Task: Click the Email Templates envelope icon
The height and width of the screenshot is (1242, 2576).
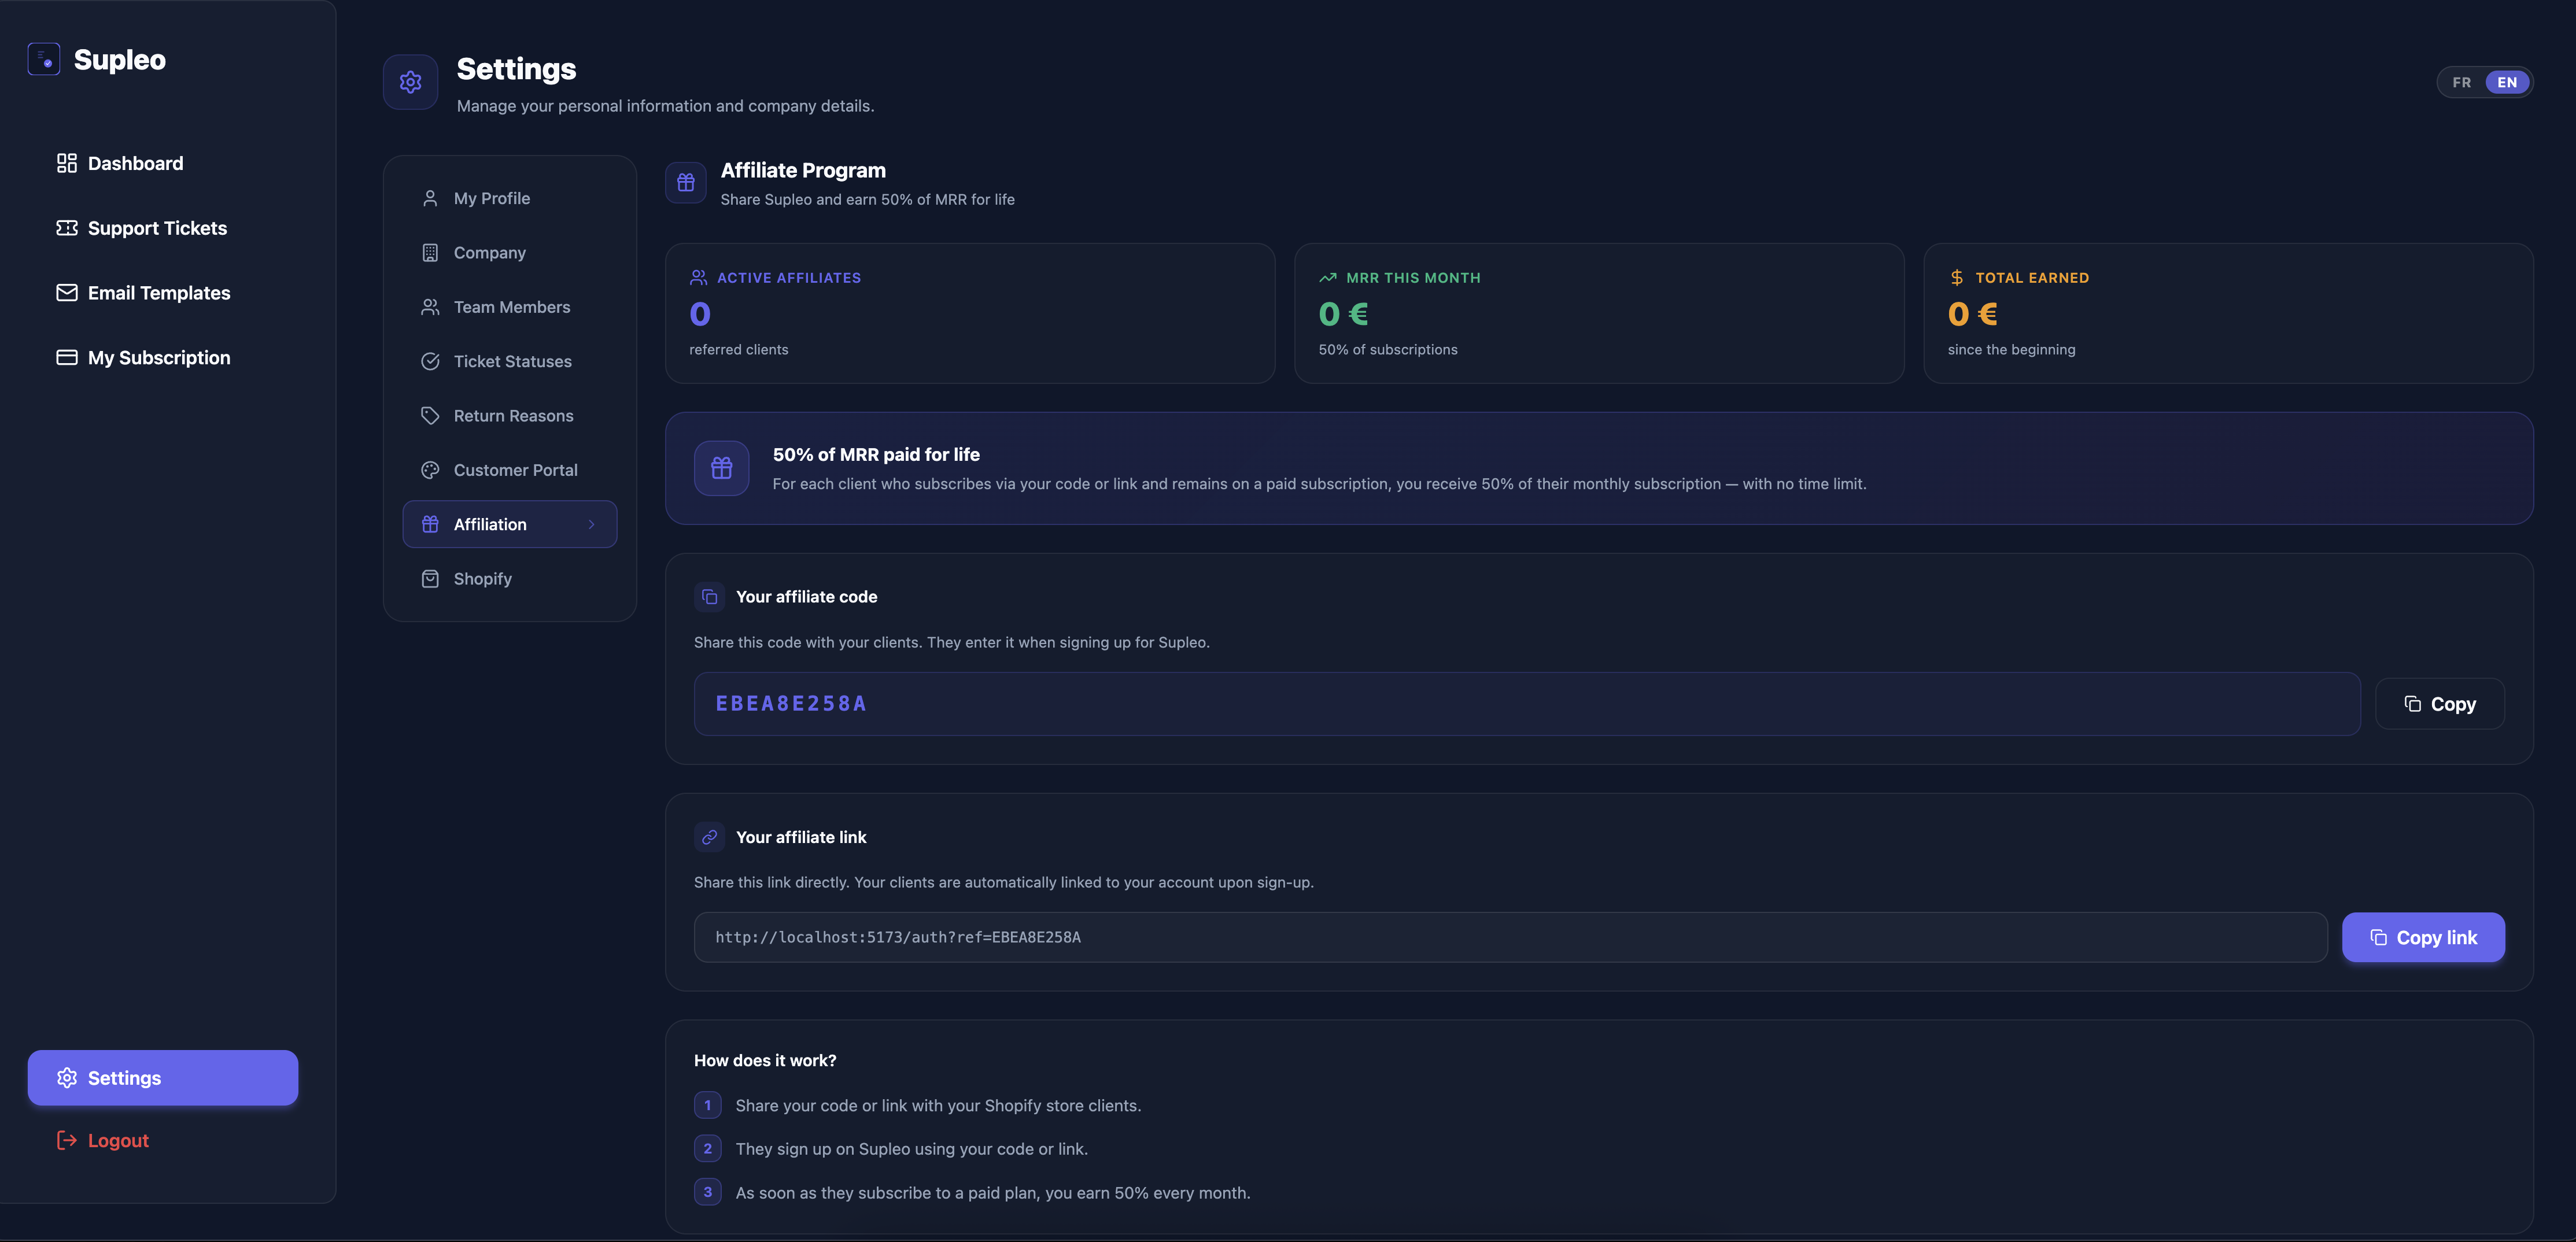Action: pos(66,293)
